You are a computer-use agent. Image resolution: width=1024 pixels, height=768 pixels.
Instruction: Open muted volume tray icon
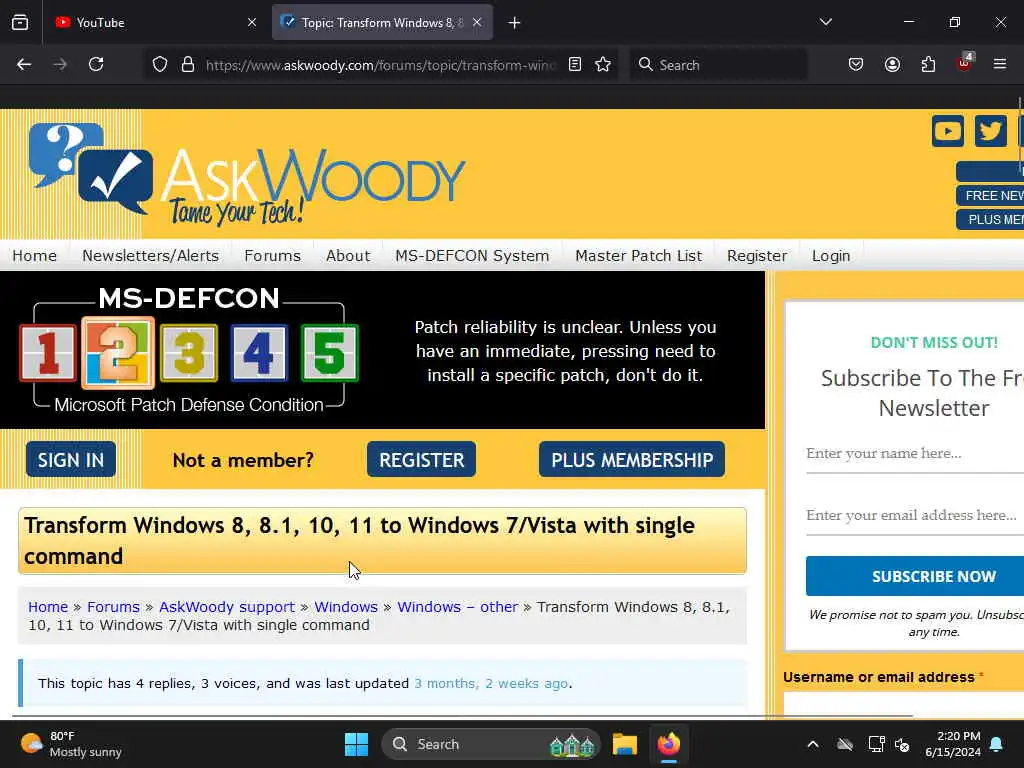(903, 744)
